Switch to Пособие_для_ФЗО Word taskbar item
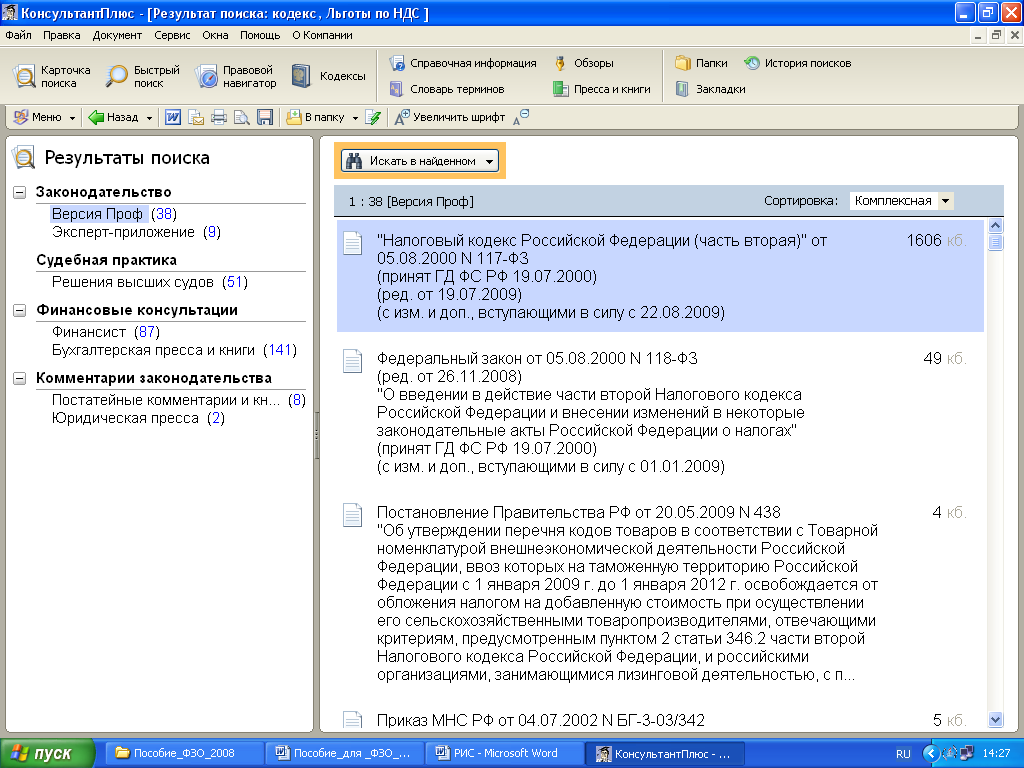This screenshot has height=768, width=1024. (x=344, y=754)
